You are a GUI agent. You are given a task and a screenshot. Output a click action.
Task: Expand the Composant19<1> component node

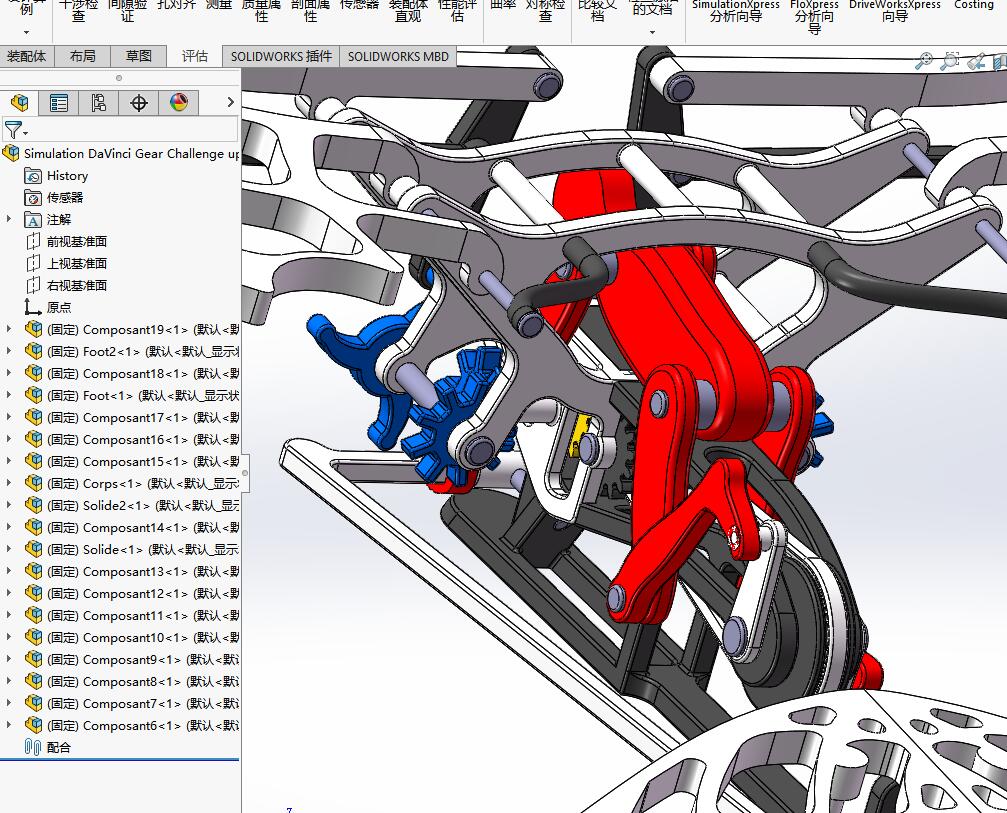point(9,329)
